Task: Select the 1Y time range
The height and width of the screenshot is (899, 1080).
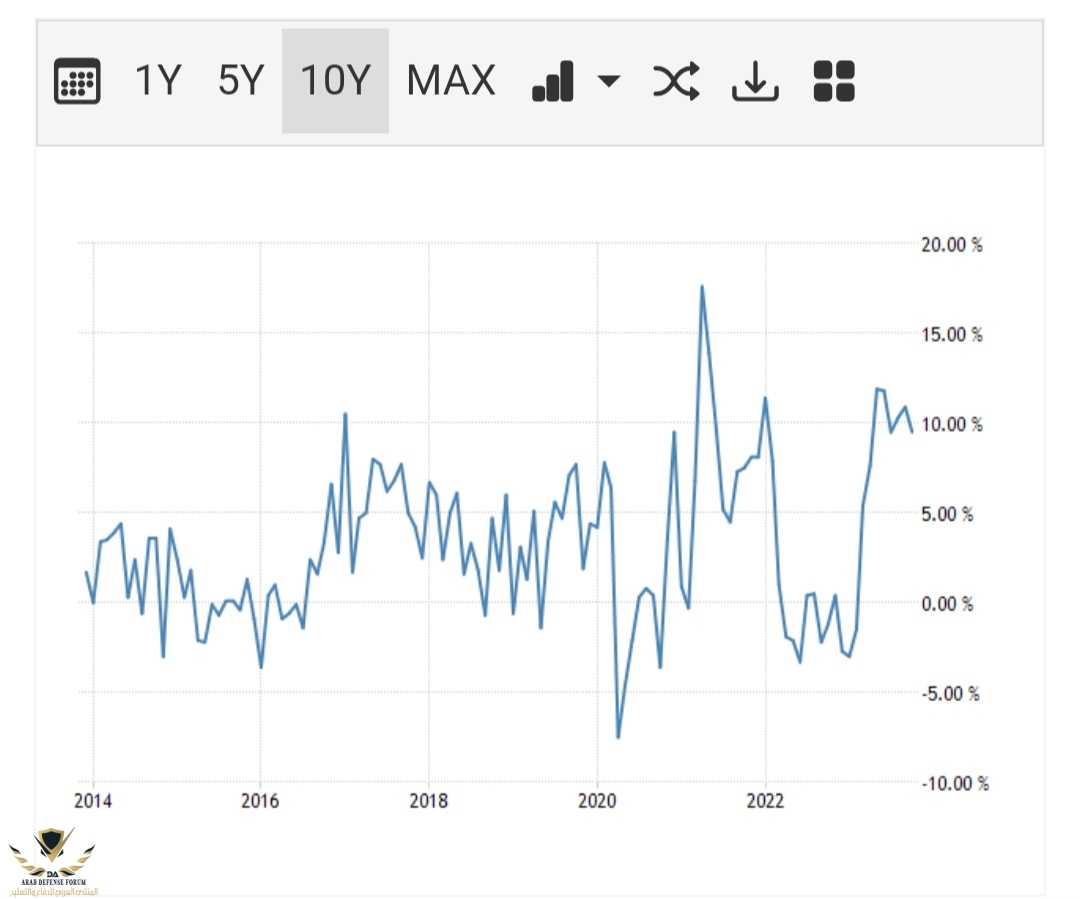Action: click(157, 80)
